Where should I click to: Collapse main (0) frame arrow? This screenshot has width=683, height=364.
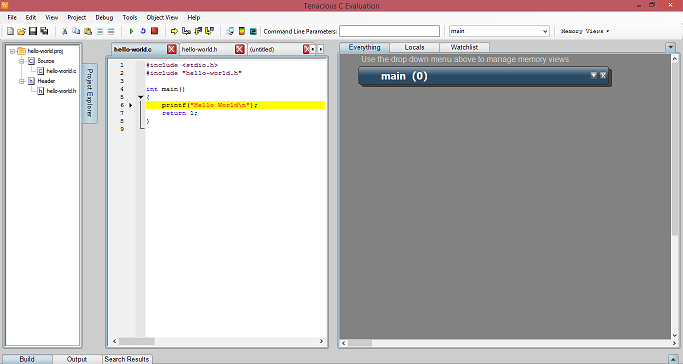593,75
